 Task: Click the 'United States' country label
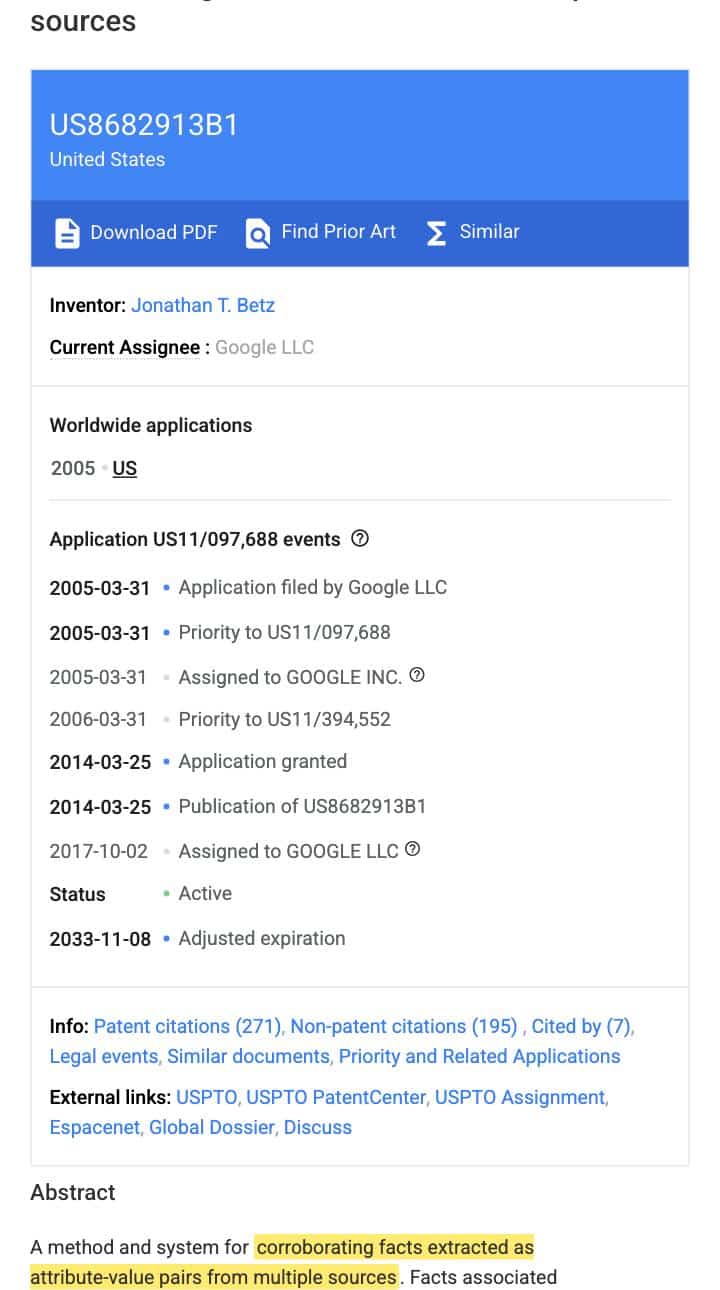[x=107, y=159]
